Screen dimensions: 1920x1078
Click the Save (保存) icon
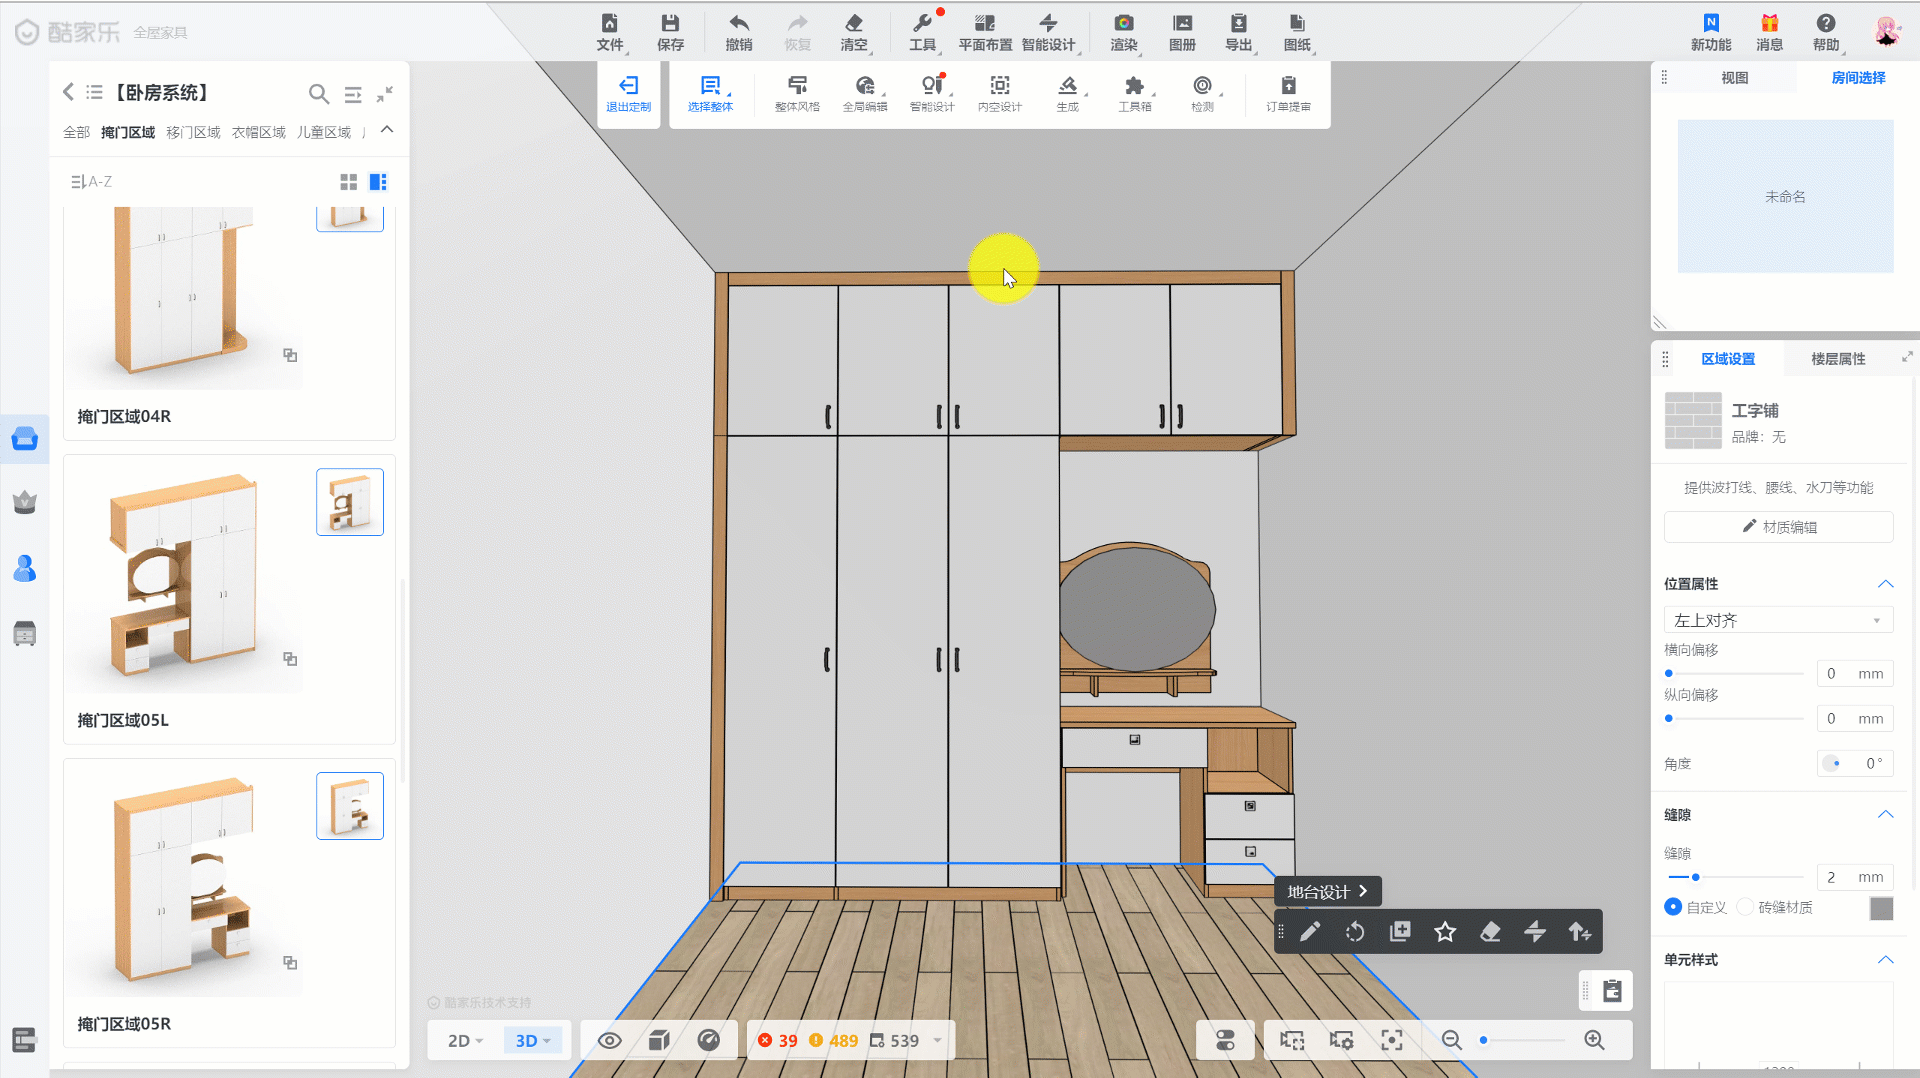click(670, 24)
